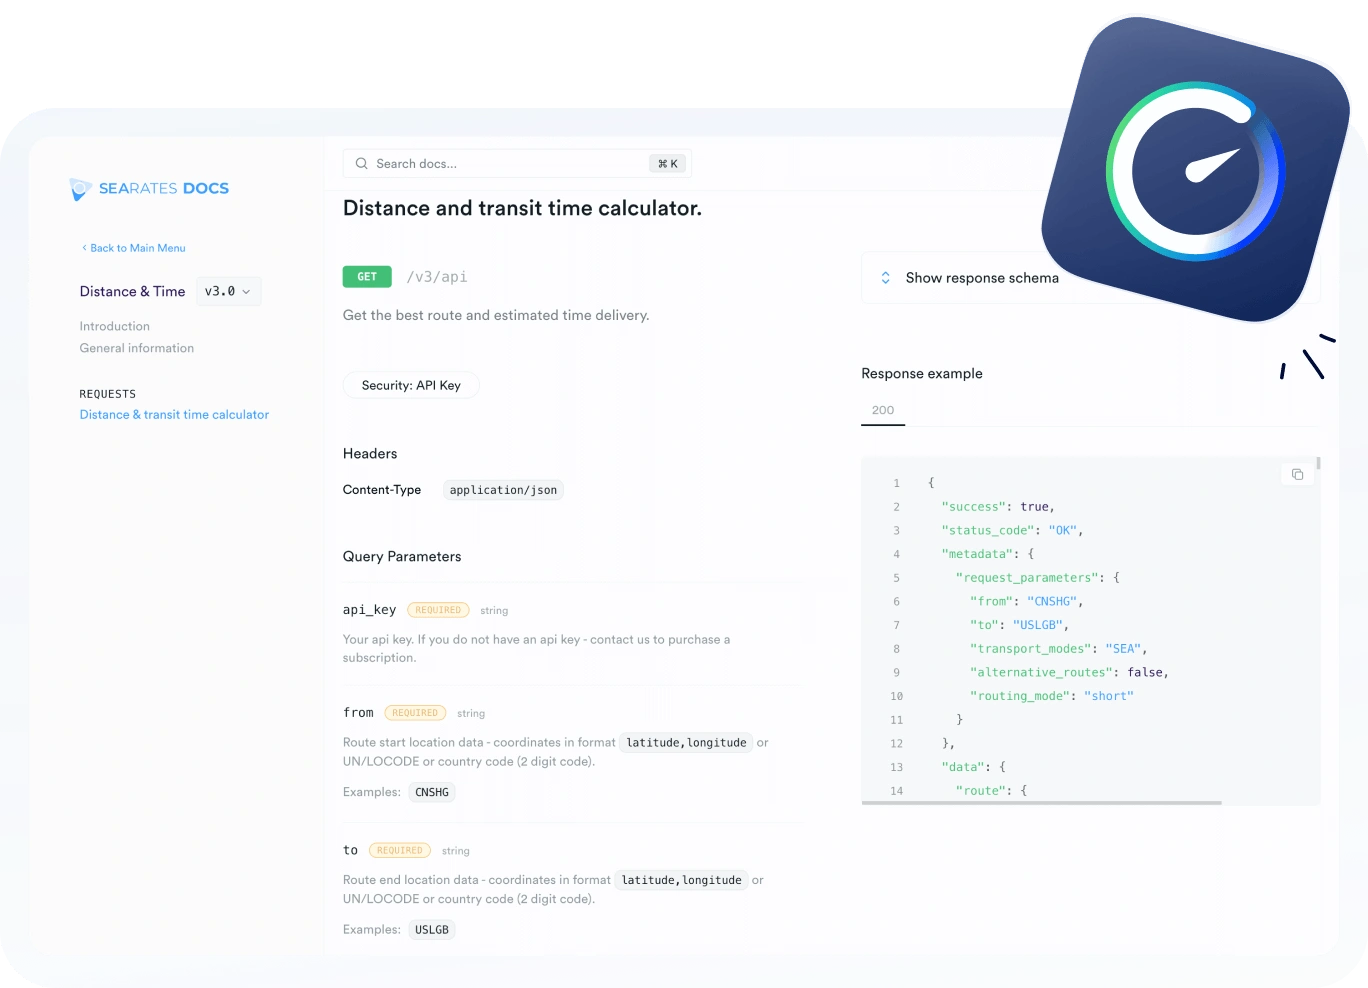
Task: Click Distance and transit time calculator title
Action: click(x=522, y=208)
